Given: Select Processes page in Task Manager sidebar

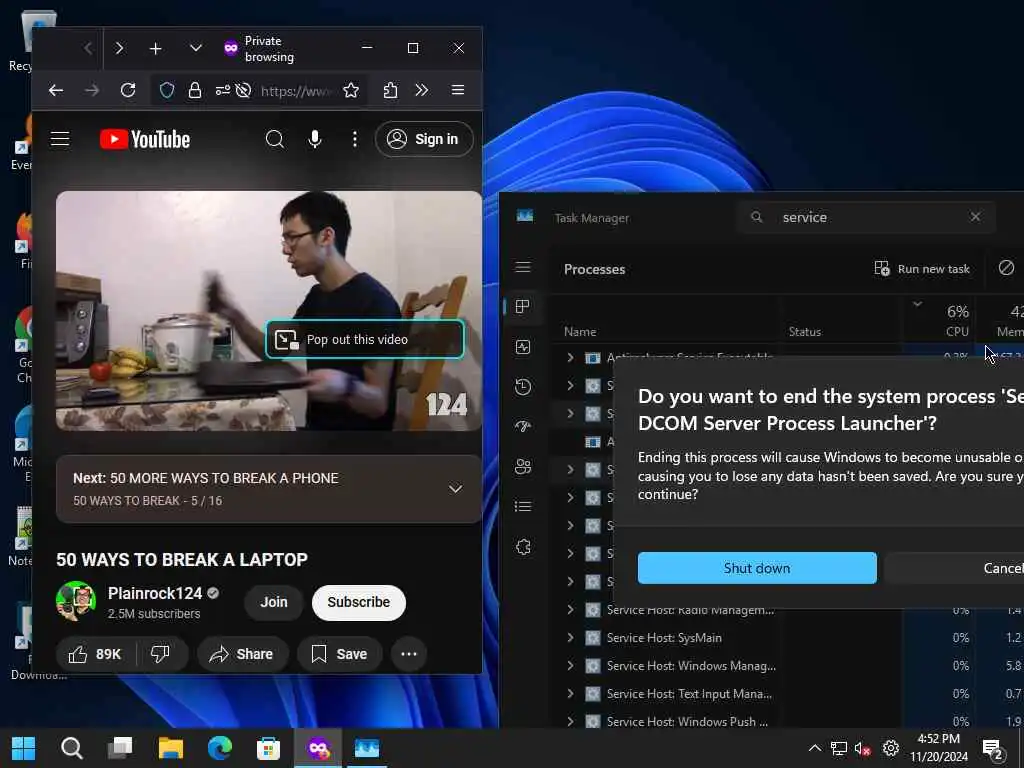Looking at the screenshot, I should click(522, 307).
